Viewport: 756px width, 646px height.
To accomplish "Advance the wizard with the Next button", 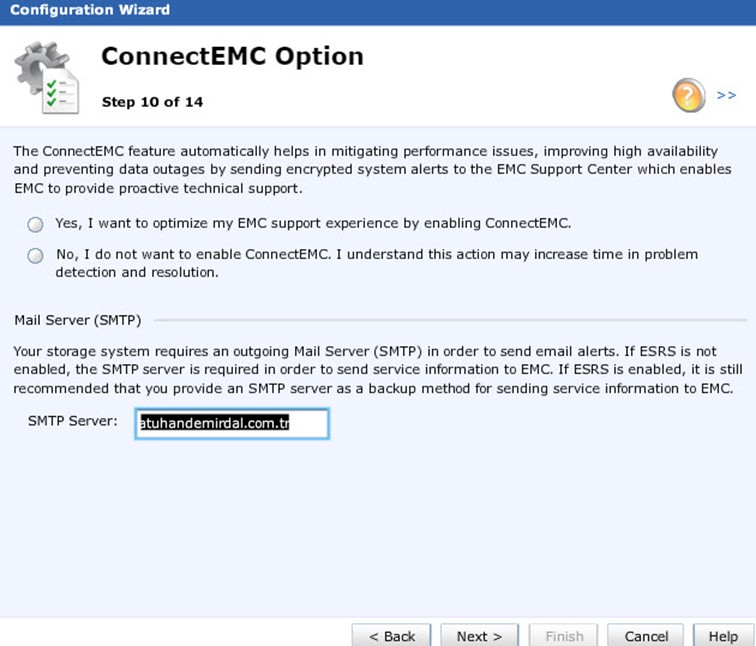I will [479, 635].
